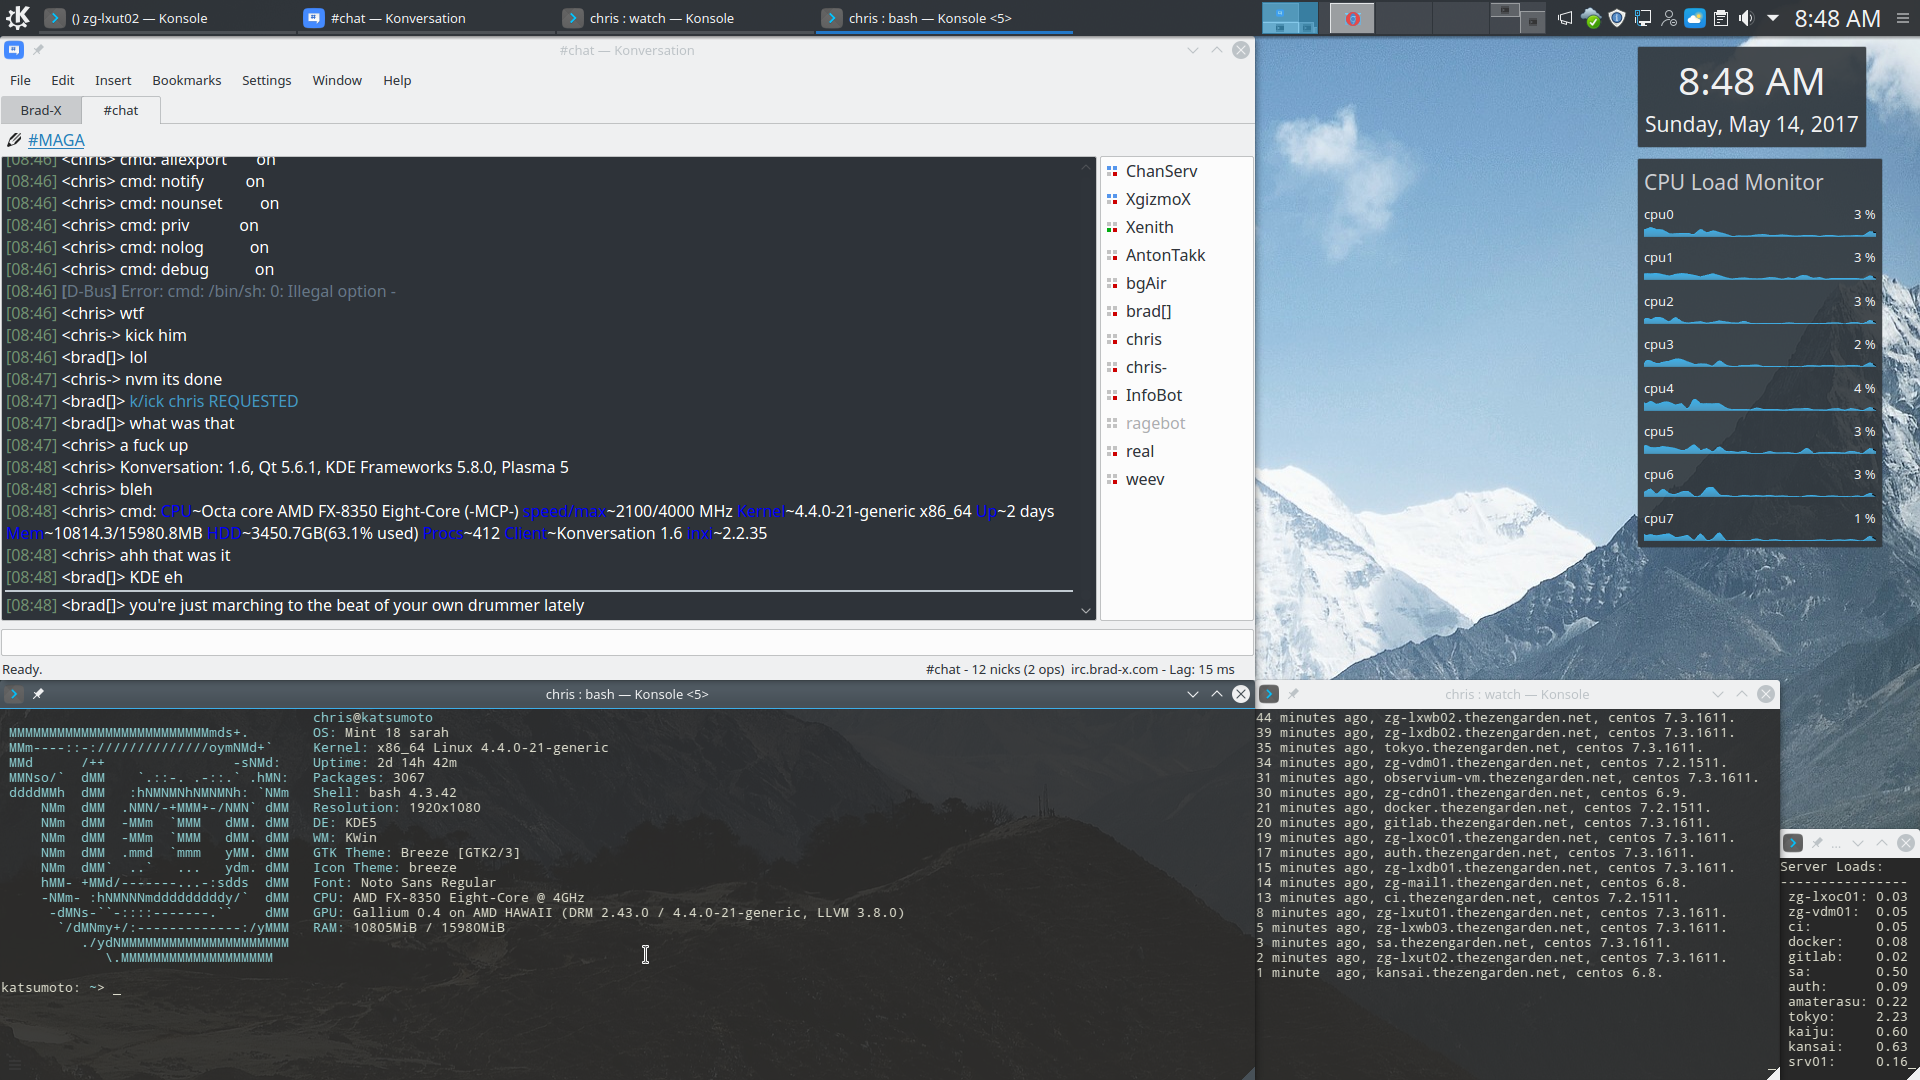This screenshot has width=1920, height=1080.
Task: Switch to the Brad-X server tab
Action: [x=41, y=110]
